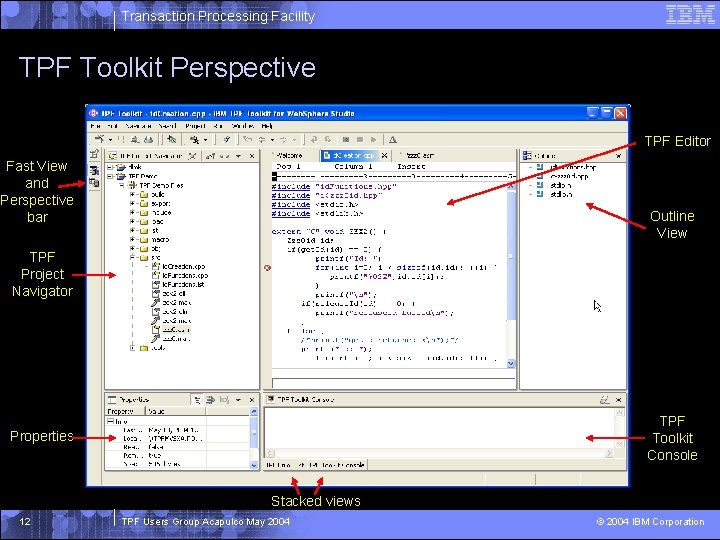This screenshot has height=540, width=720.
Task: Open the Project menu
Action: pyautogui.click(x=195, y=126)
